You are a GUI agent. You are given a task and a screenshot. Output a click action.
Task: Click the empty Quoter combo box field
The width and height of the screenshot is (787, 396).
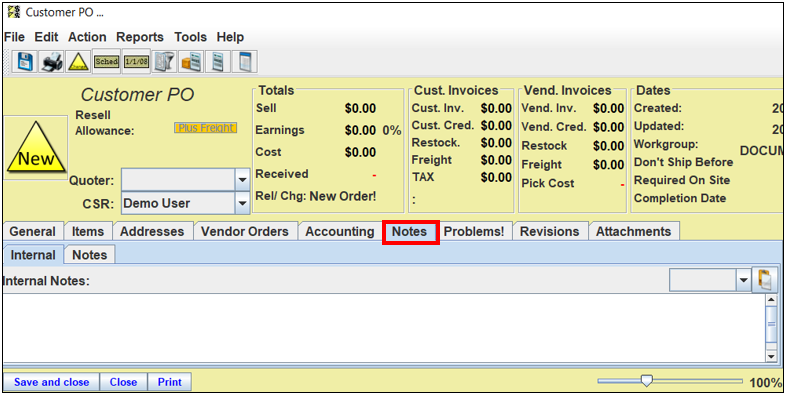(x=179, y=180)
